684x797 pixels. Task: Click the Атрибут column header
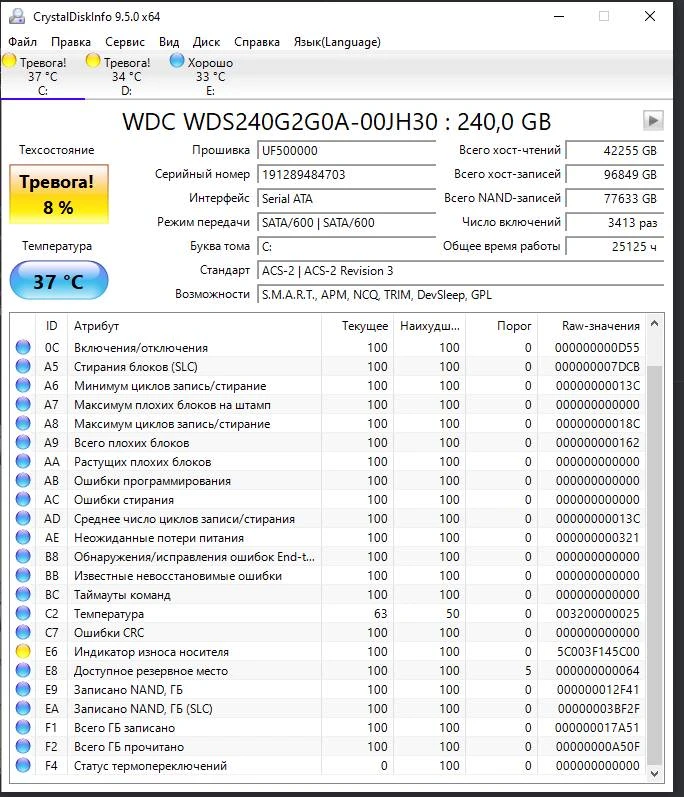[194, 325]
